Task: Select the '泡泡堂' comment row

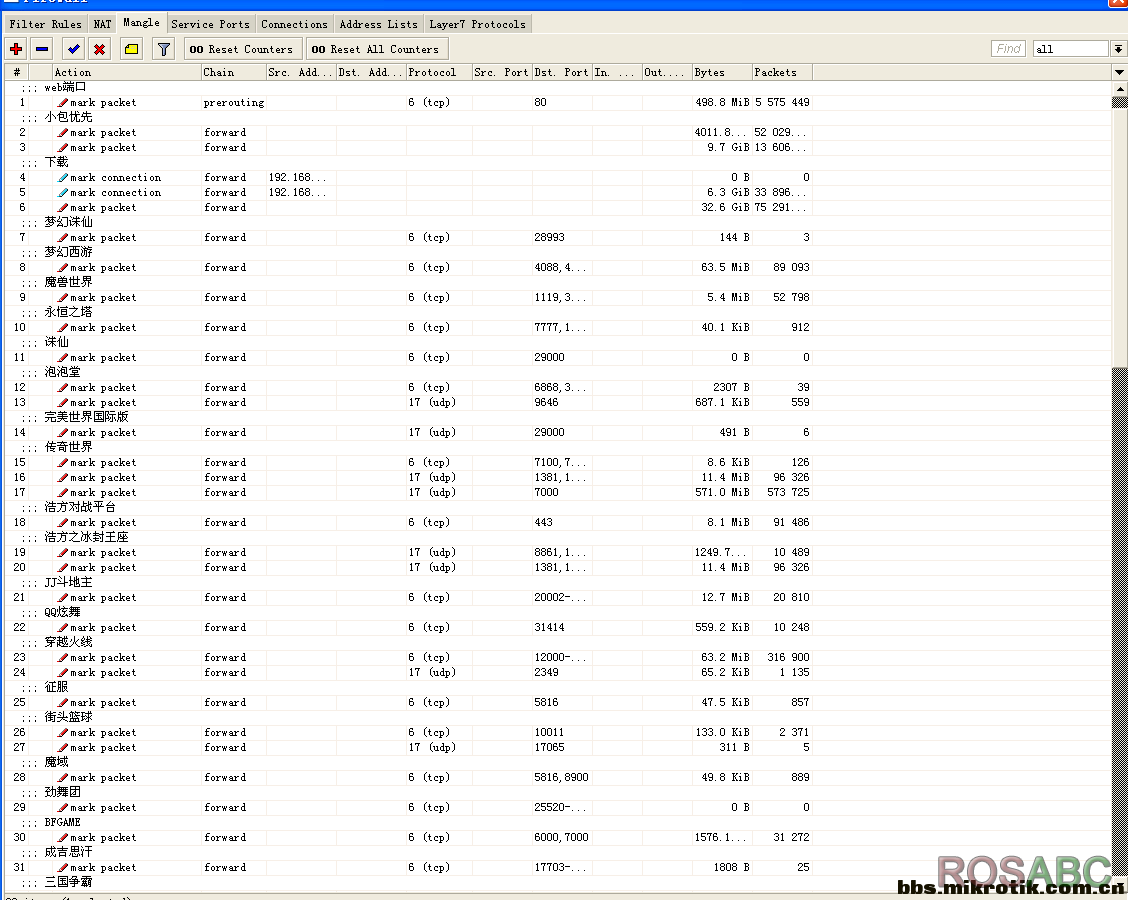Action: (x=558, y=373)
